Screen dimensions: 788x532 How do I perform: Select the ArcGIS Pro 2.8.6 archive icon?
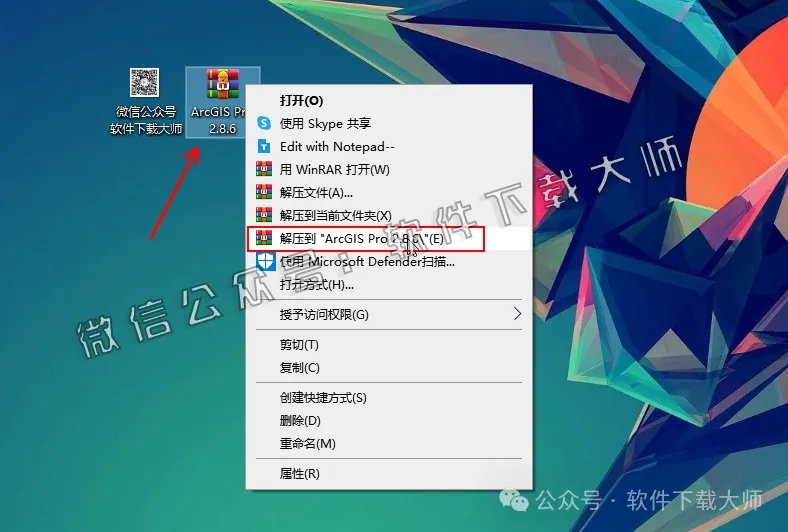coord(223,84)
